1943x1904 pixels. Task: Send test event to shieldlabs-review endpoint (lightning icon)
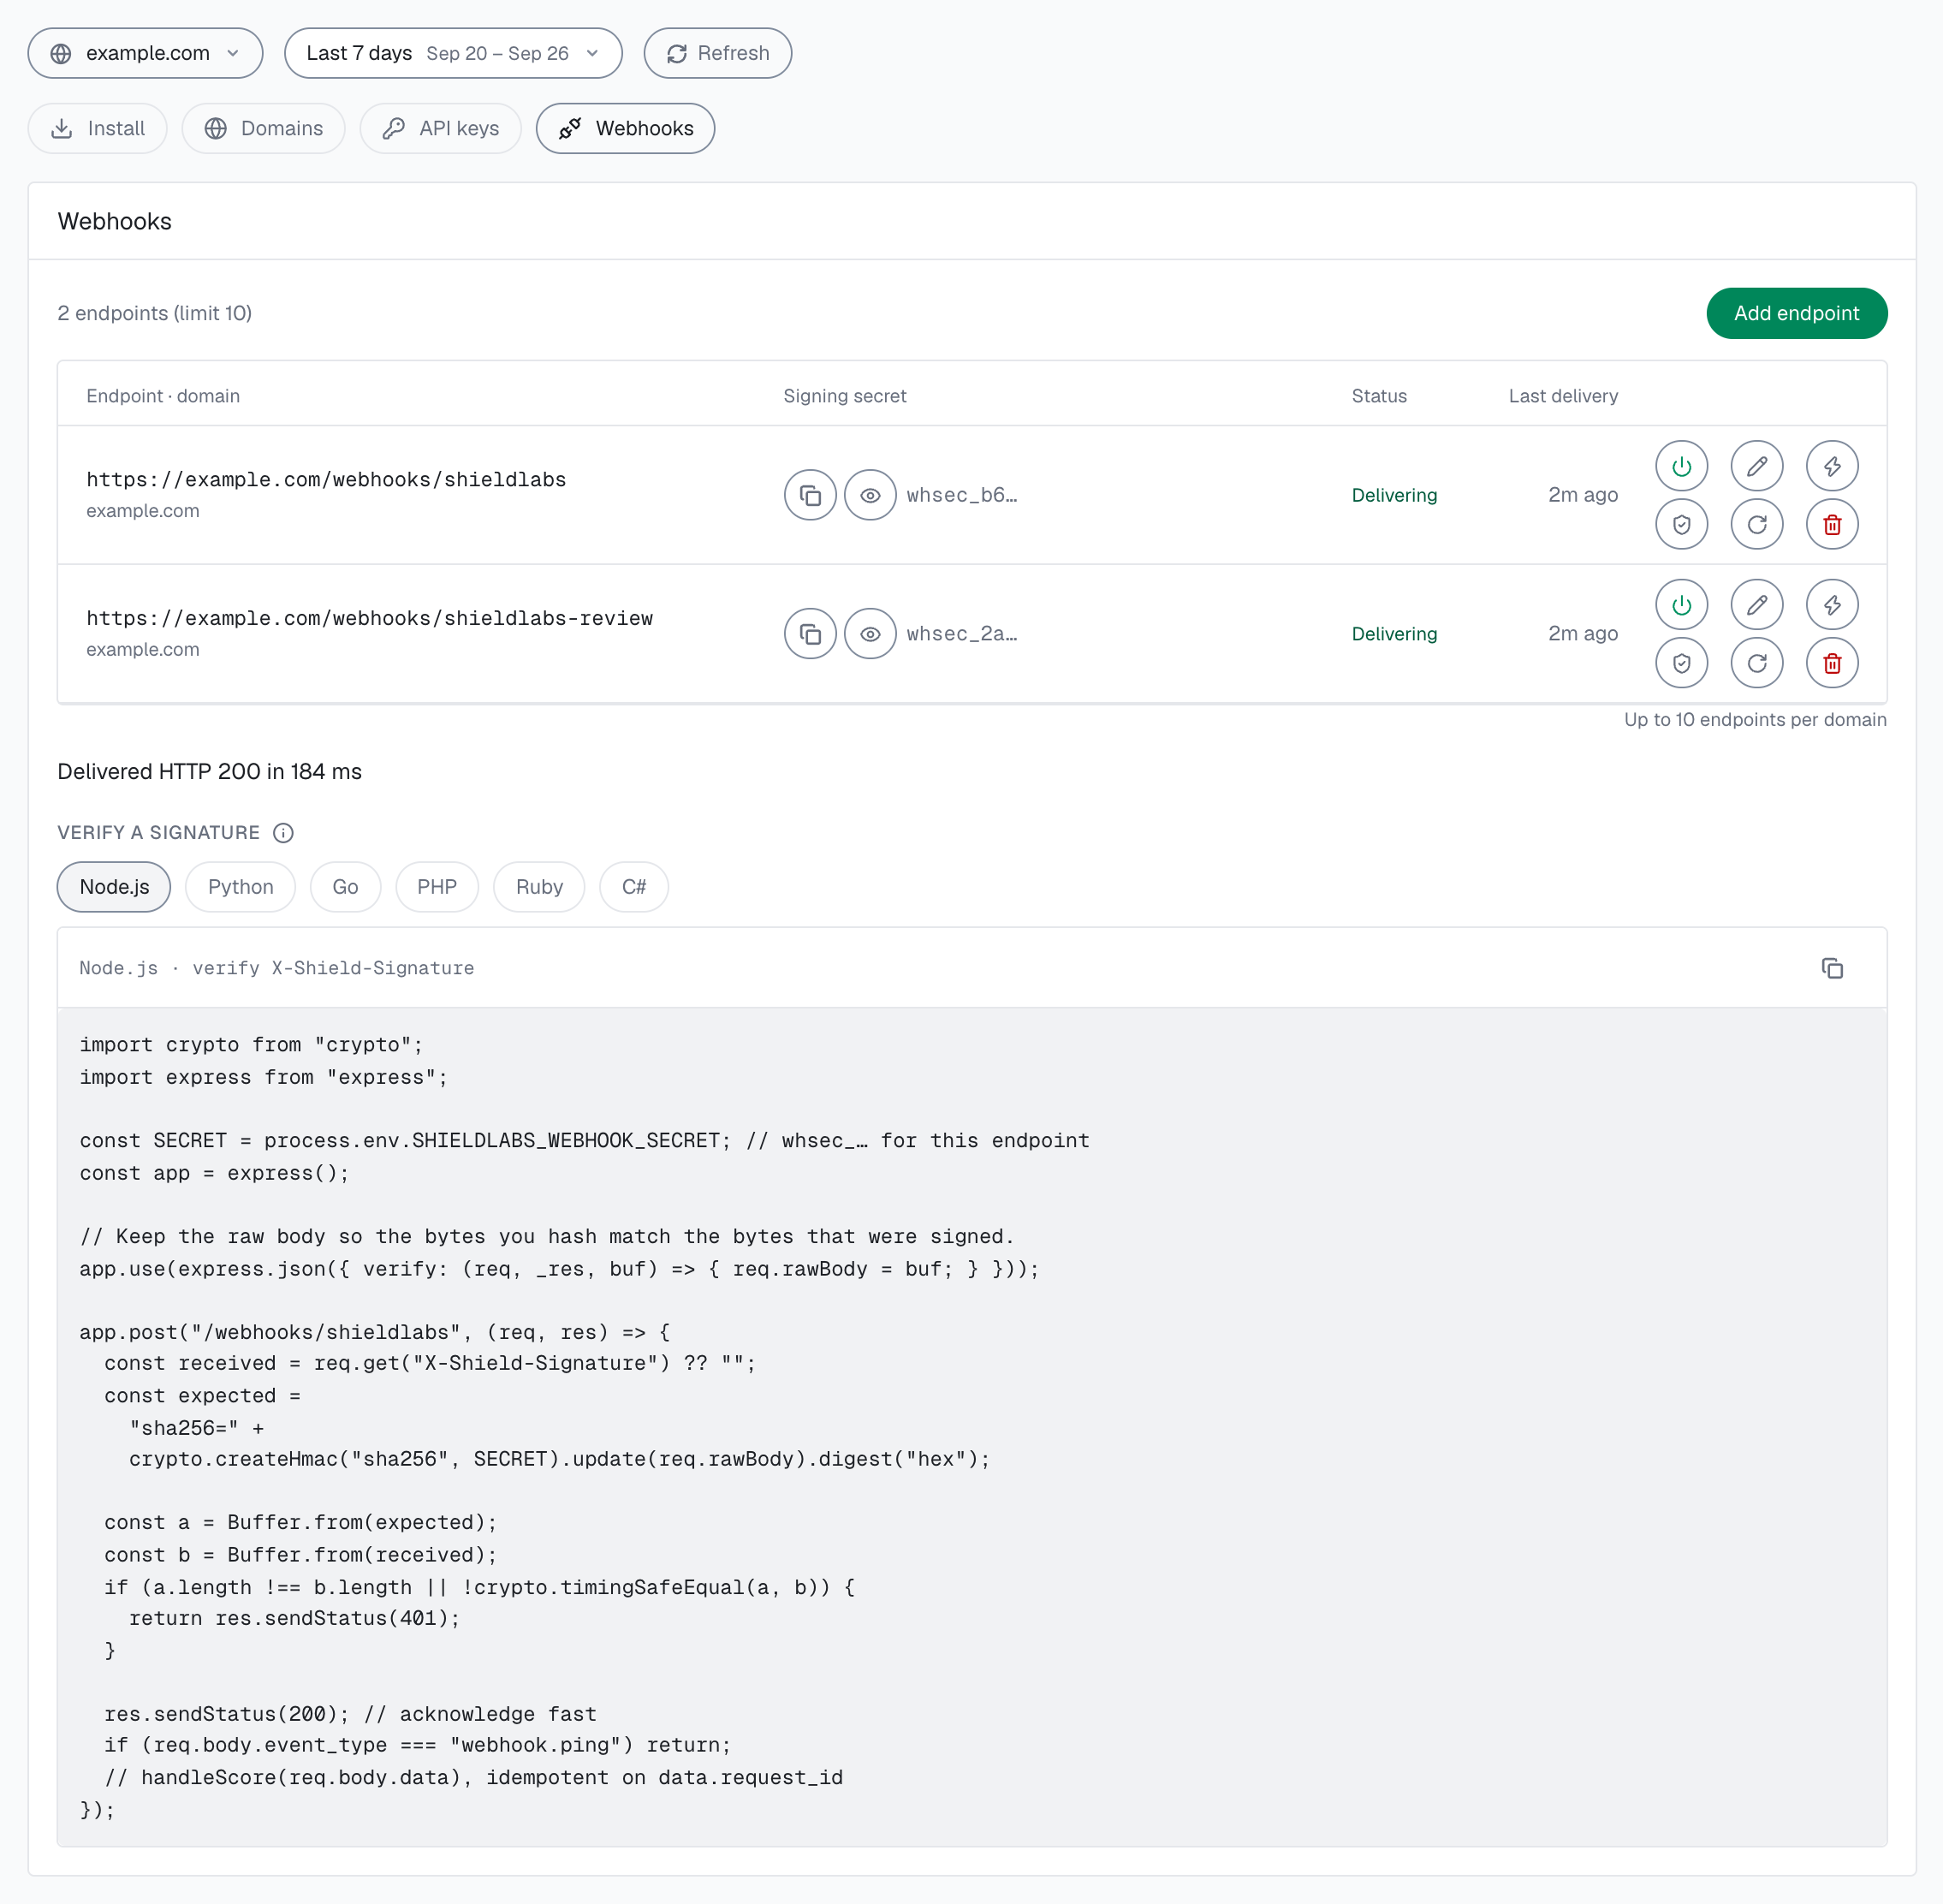tap(1832, 605)
